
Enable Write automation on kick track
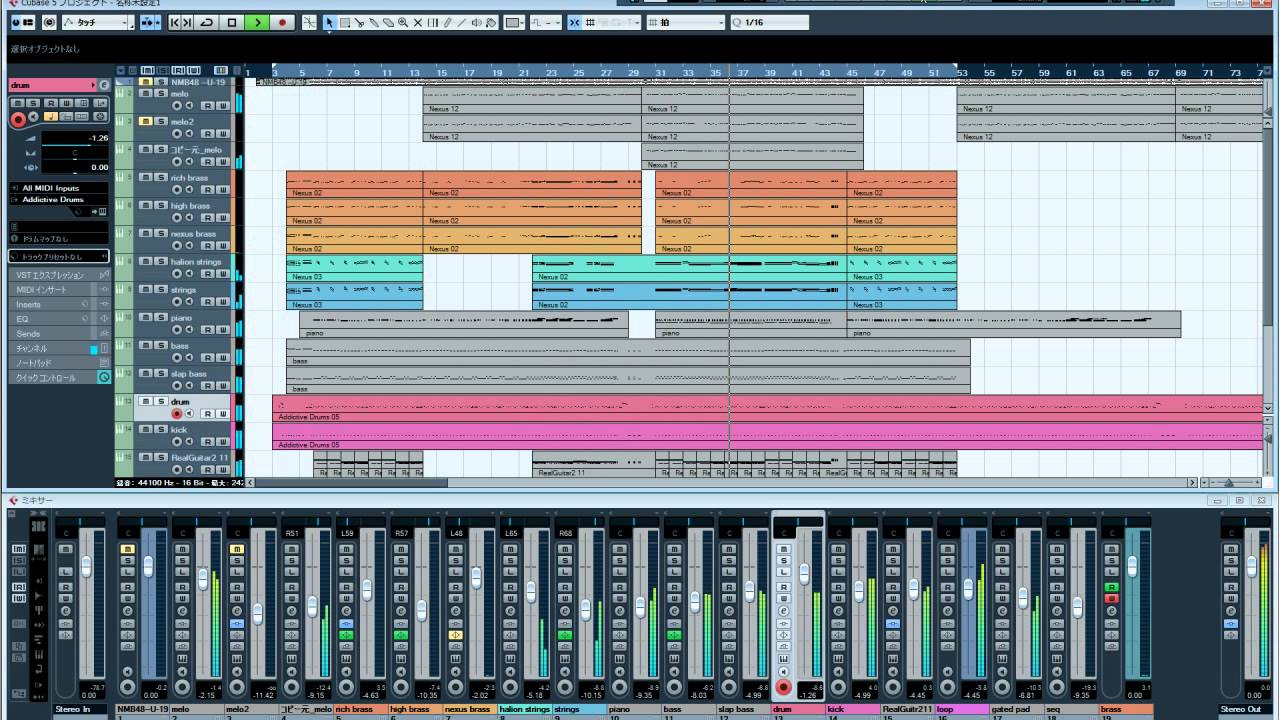[x=223, y=441]
